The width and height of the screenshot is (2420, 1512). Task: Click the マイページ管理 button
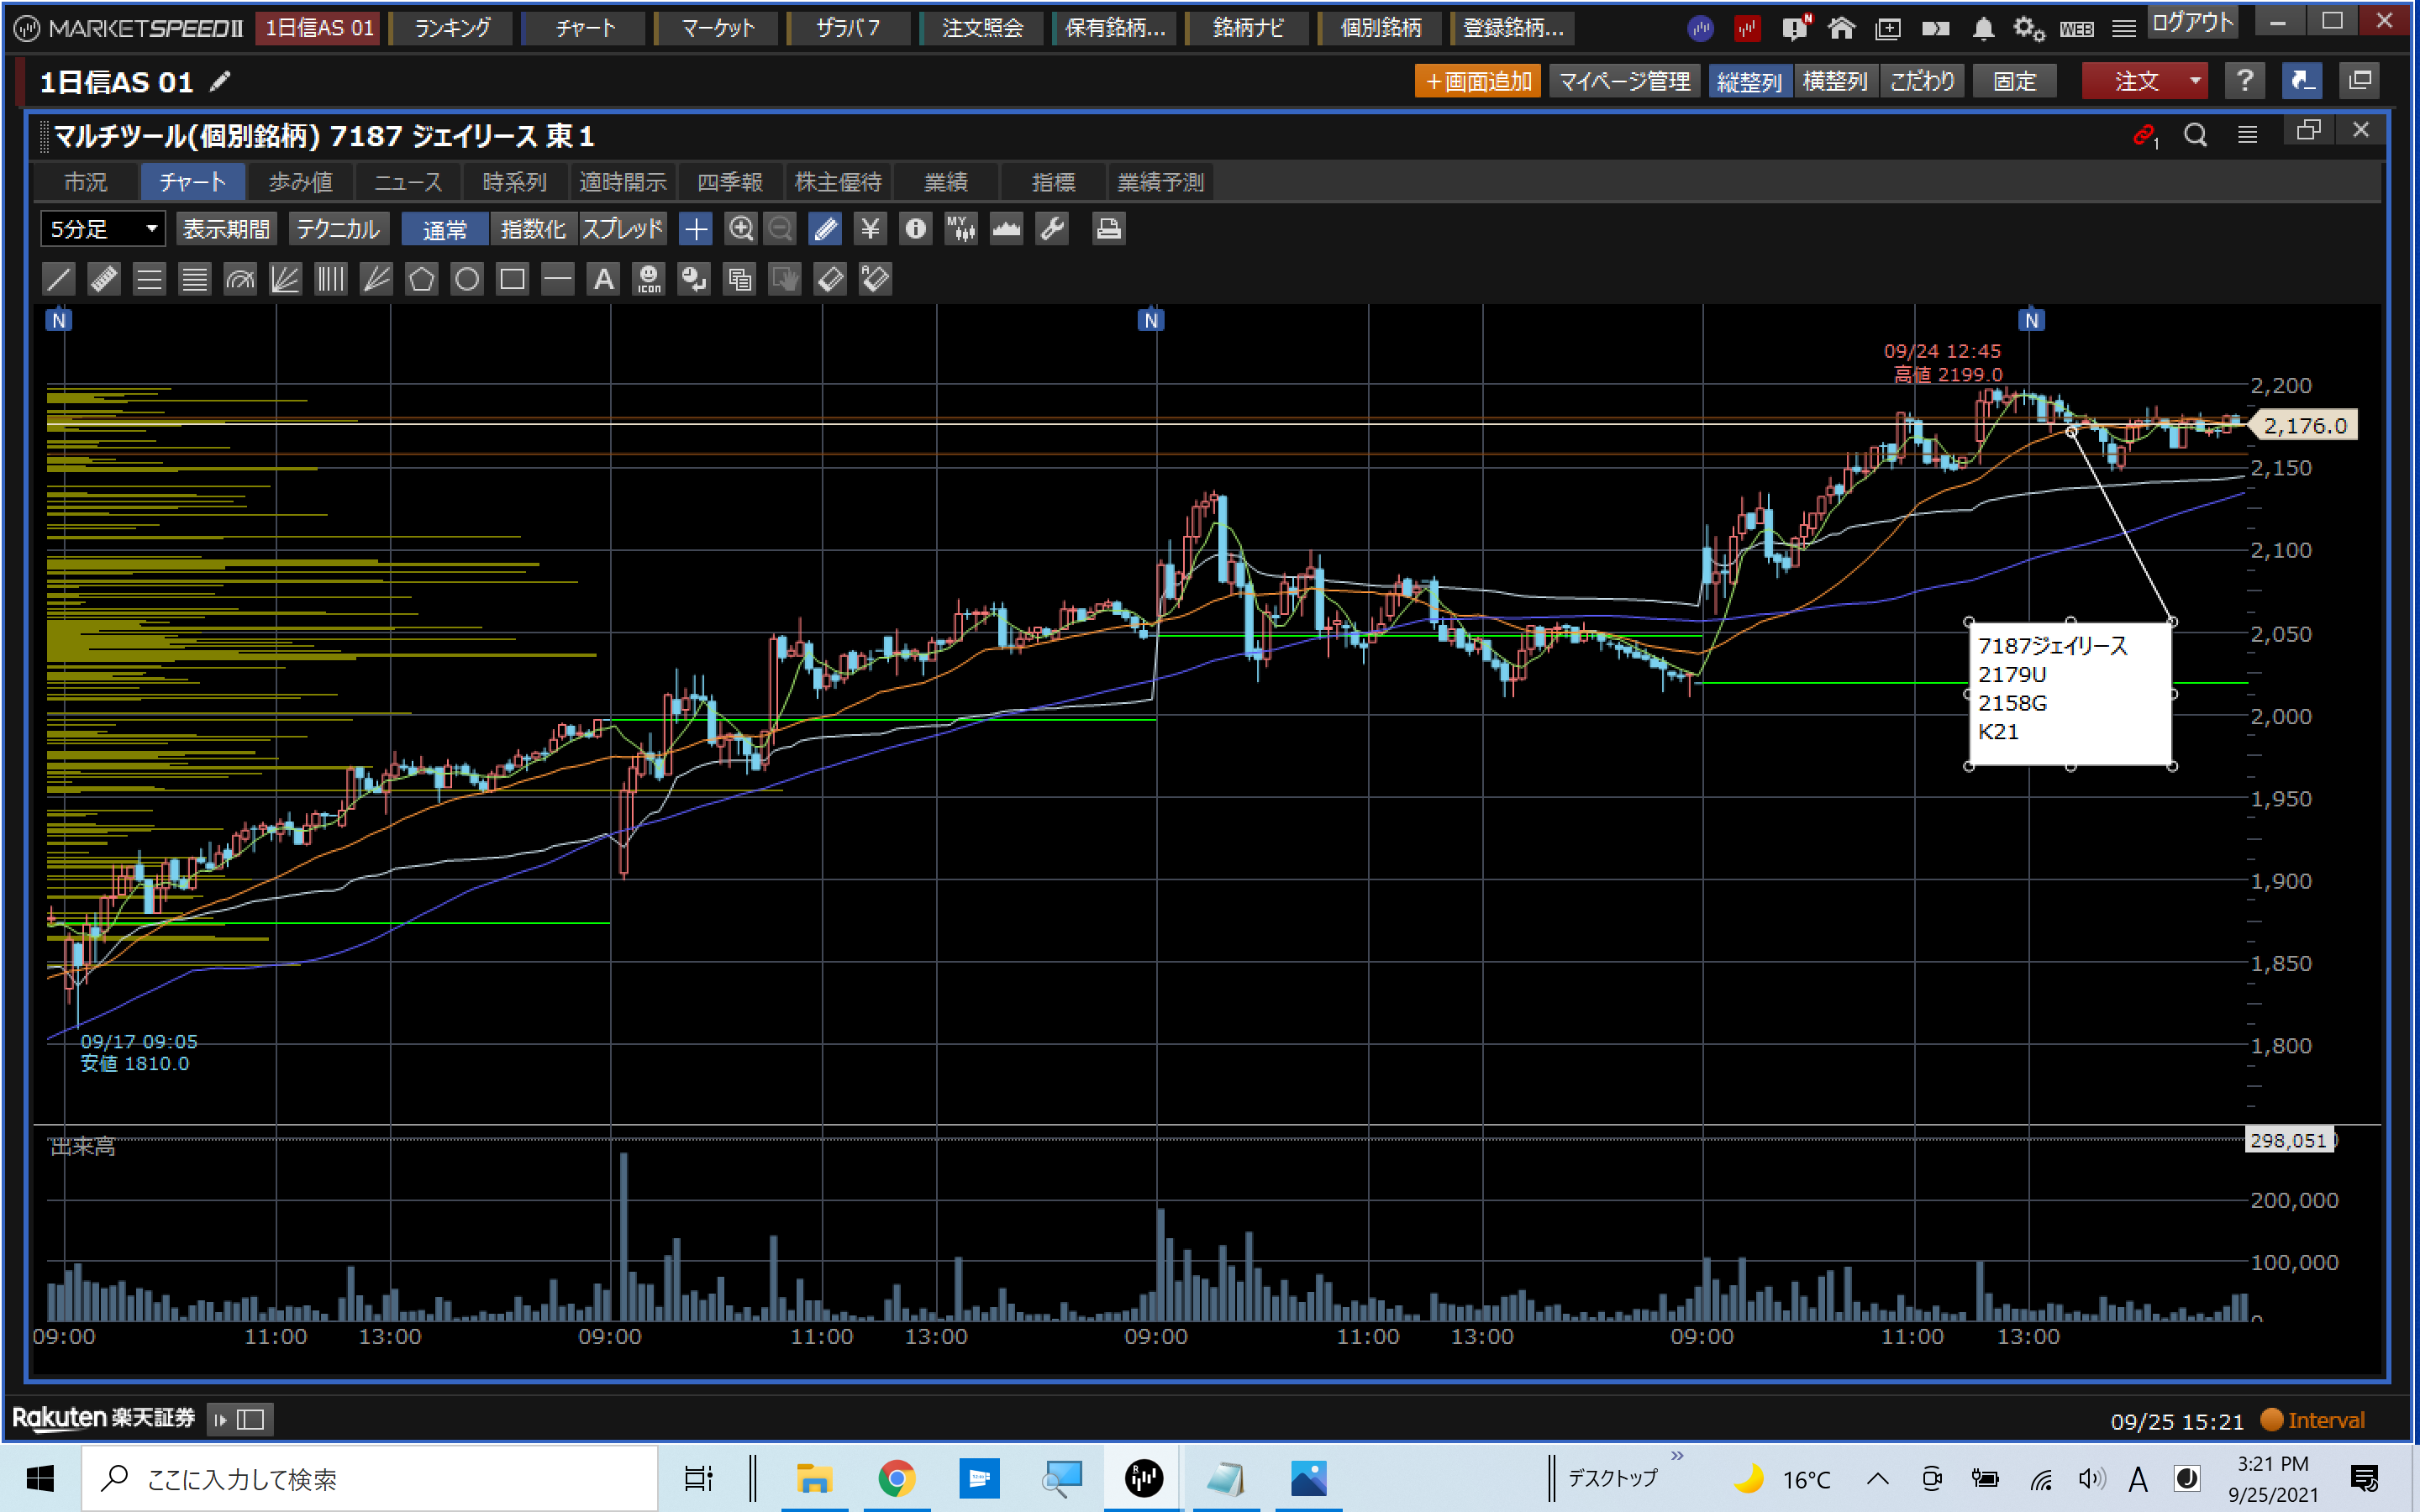point(1624,81)
